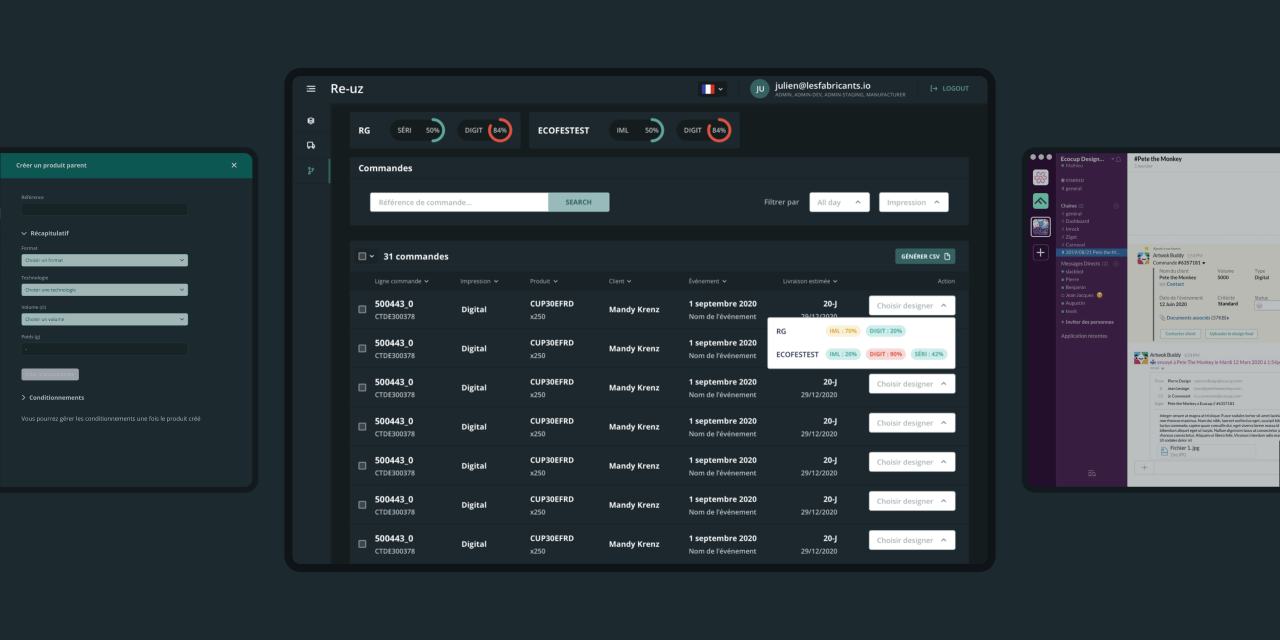Focus the Poids (g) input field
The image size is (1280, 640).
click(x=104, y=349)
